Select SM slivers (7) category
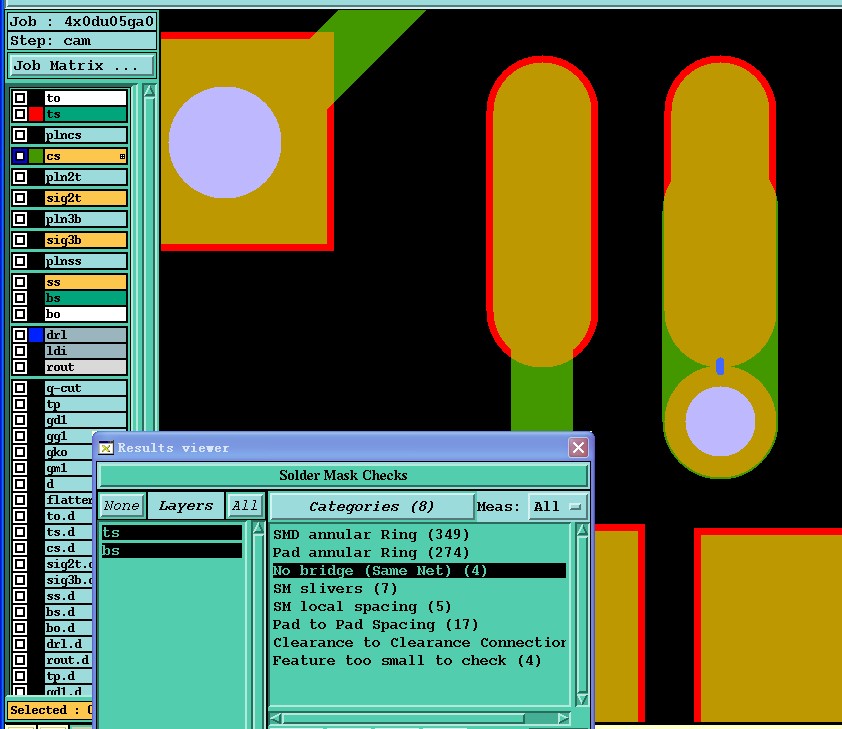This screenshot has width=842, height=729. [419, 588]
